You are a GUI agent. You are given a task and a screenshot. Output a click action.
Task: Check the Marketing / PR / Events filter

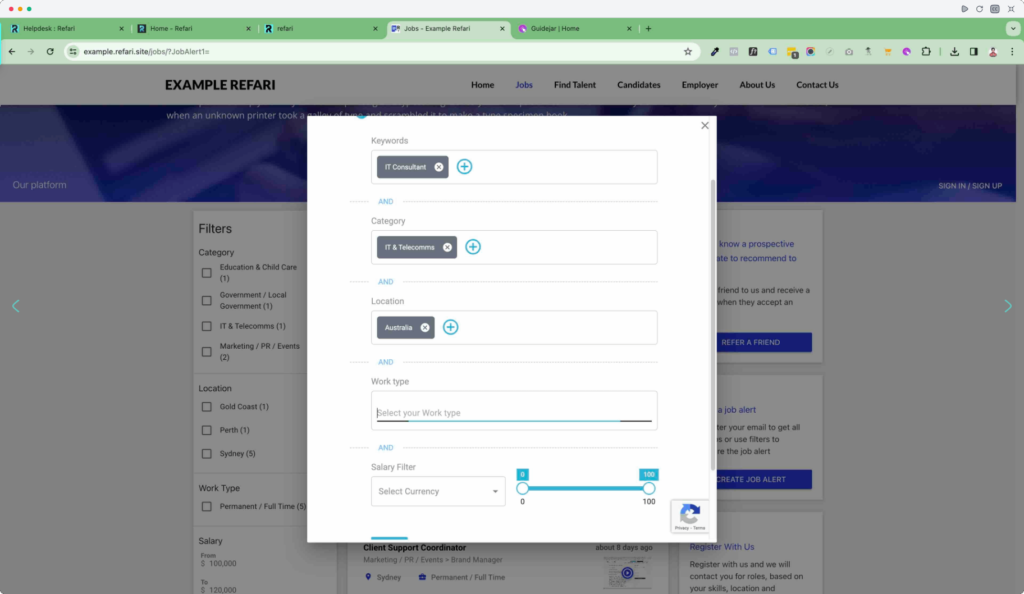pyautogui.click(x=206, y=352)
